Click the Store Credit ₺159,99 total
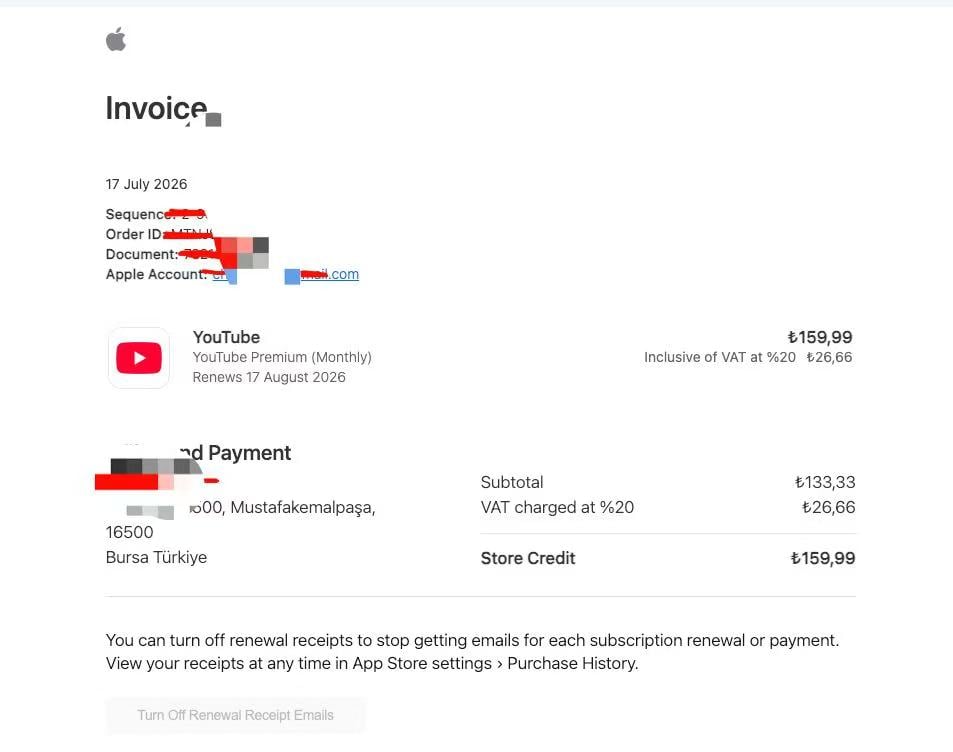 pos(823,558)
